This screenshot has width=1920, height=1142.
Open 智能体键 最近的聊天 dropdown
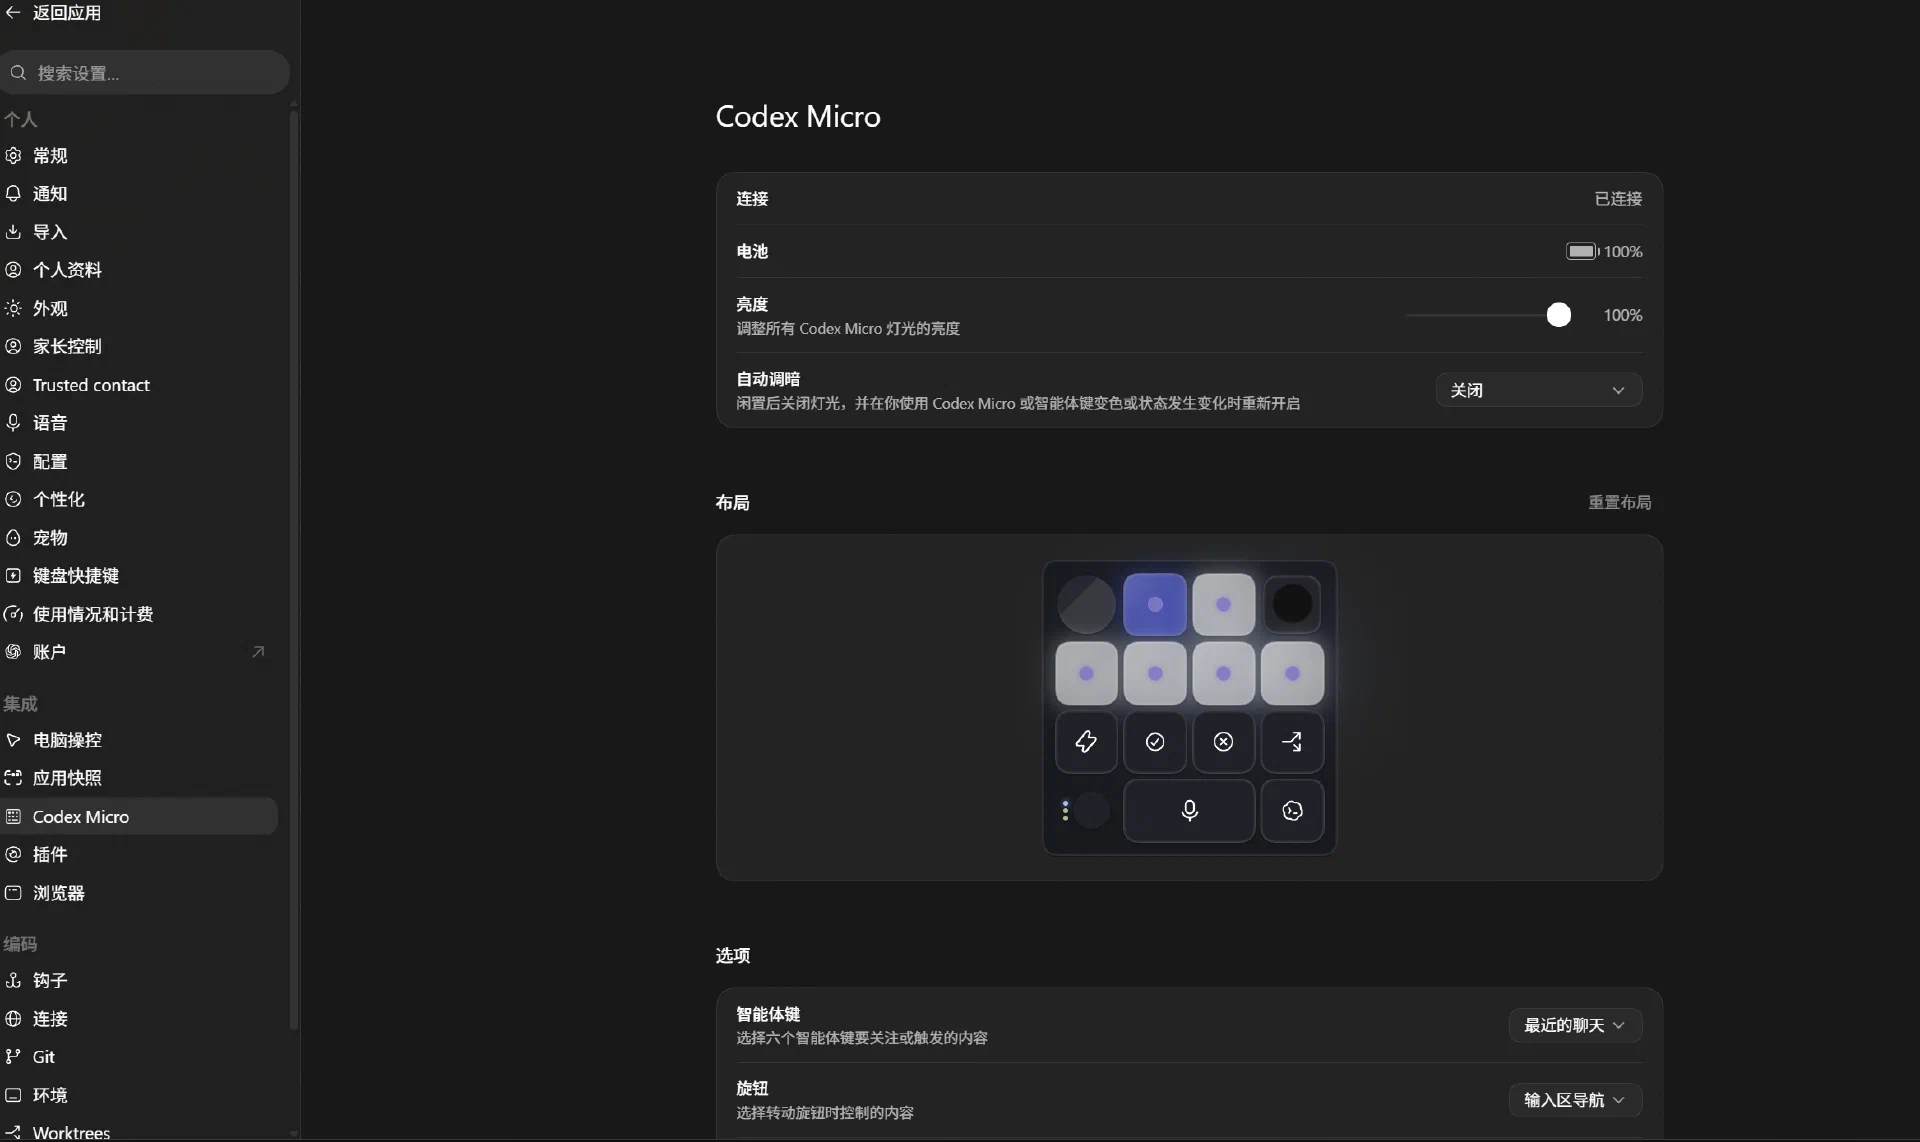1575,1025
